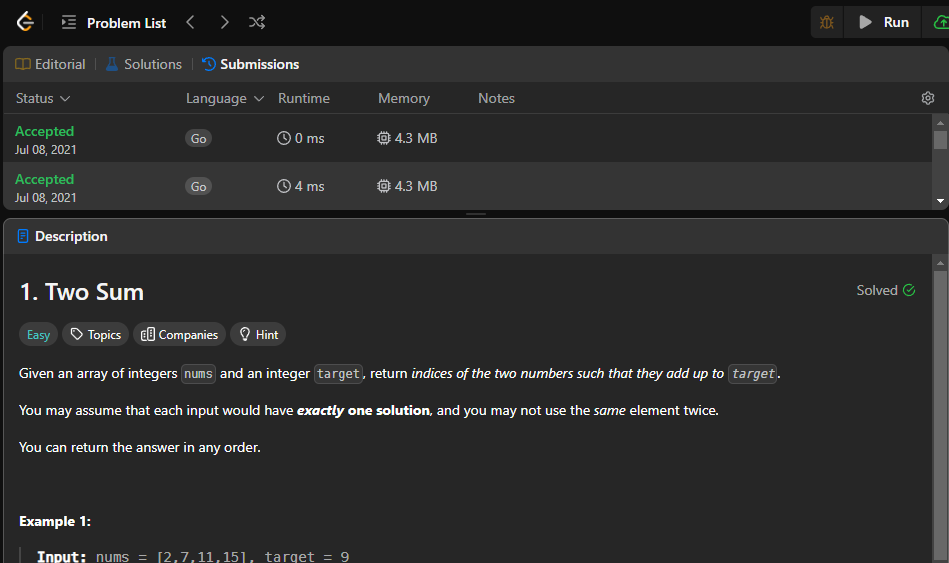Switch to the Solutions tab

tap(143, 64)
